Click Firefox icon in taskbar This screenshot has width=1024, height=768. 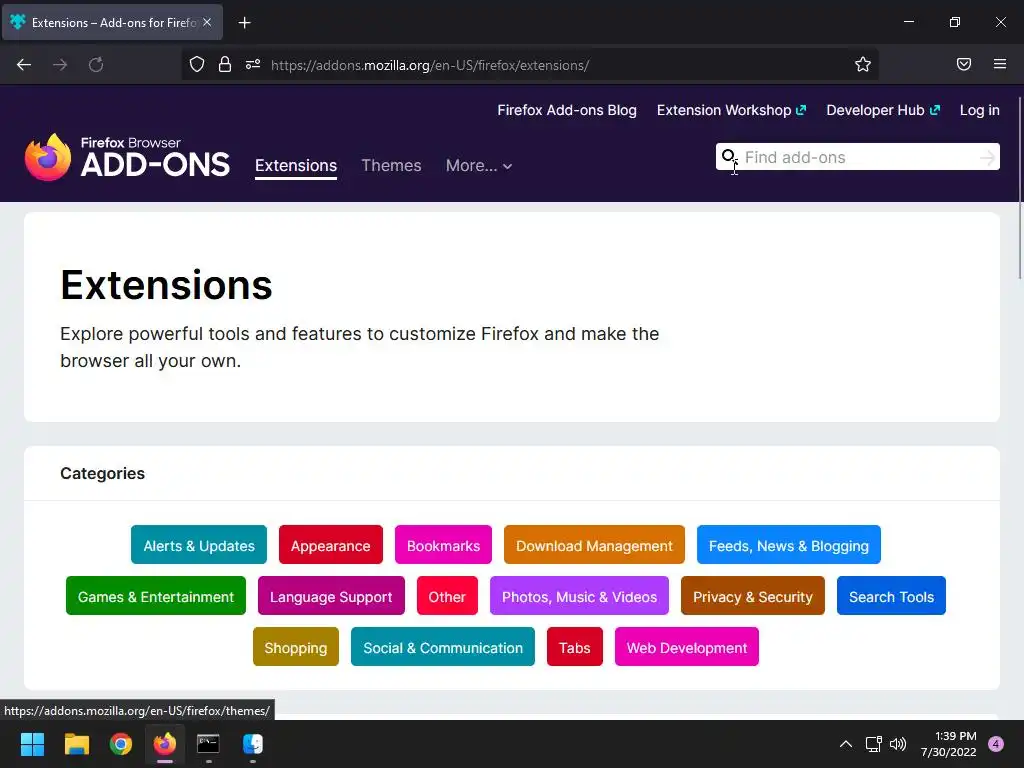(x=165, y=744)
